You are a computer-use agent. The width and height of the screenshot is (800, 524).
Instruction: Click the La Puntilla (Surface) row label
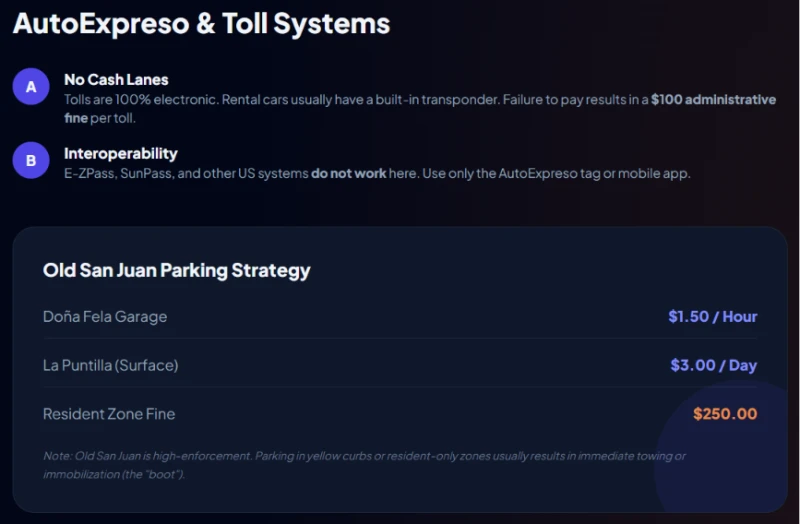[111, 365]
